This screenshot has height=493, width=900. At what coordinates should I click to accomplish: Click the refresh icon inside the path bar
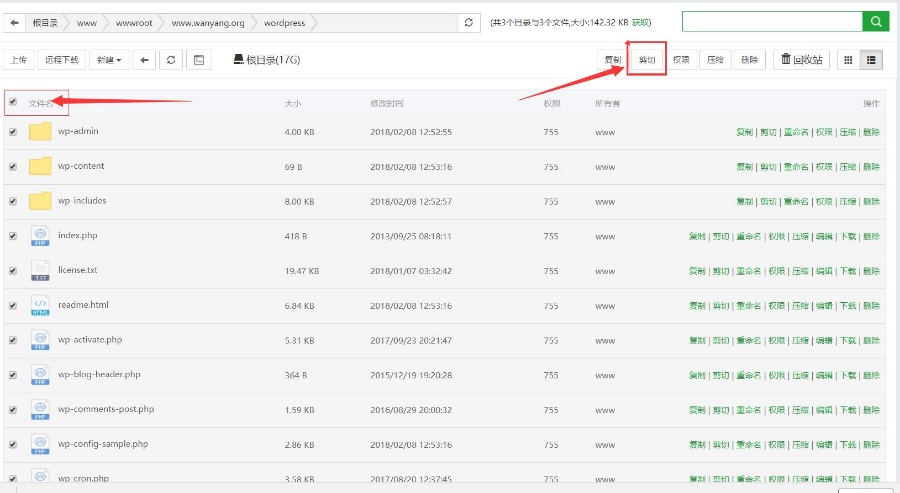pyautogui.click(x=468, y=22)
